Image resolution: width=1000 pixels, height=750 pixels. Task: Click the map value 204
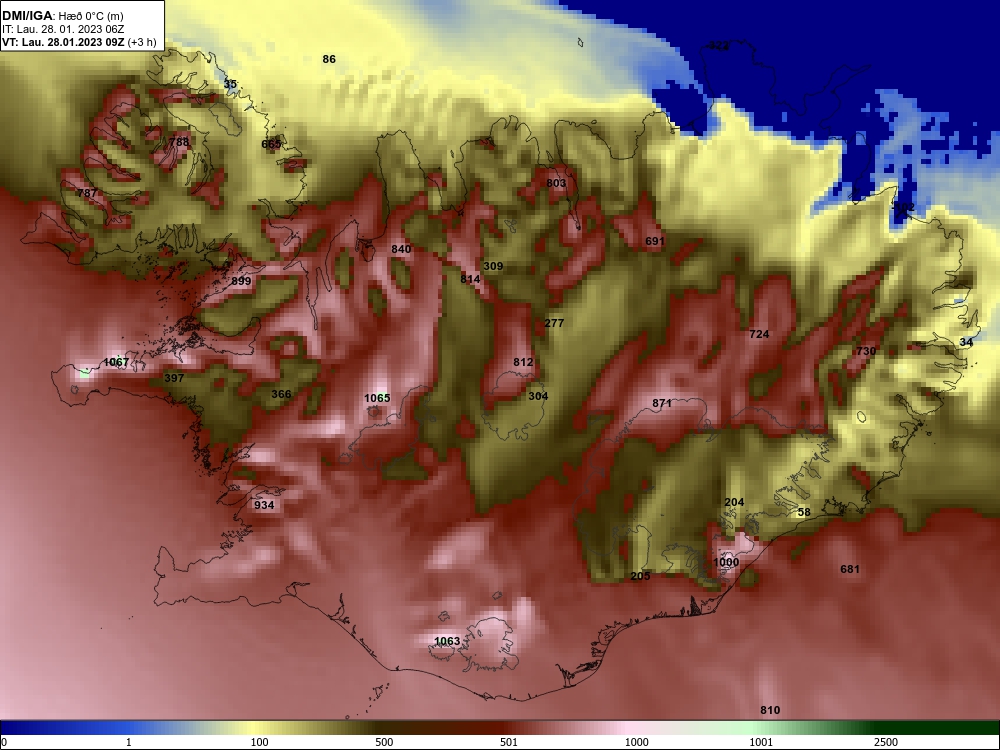click(x=734, y=503)
